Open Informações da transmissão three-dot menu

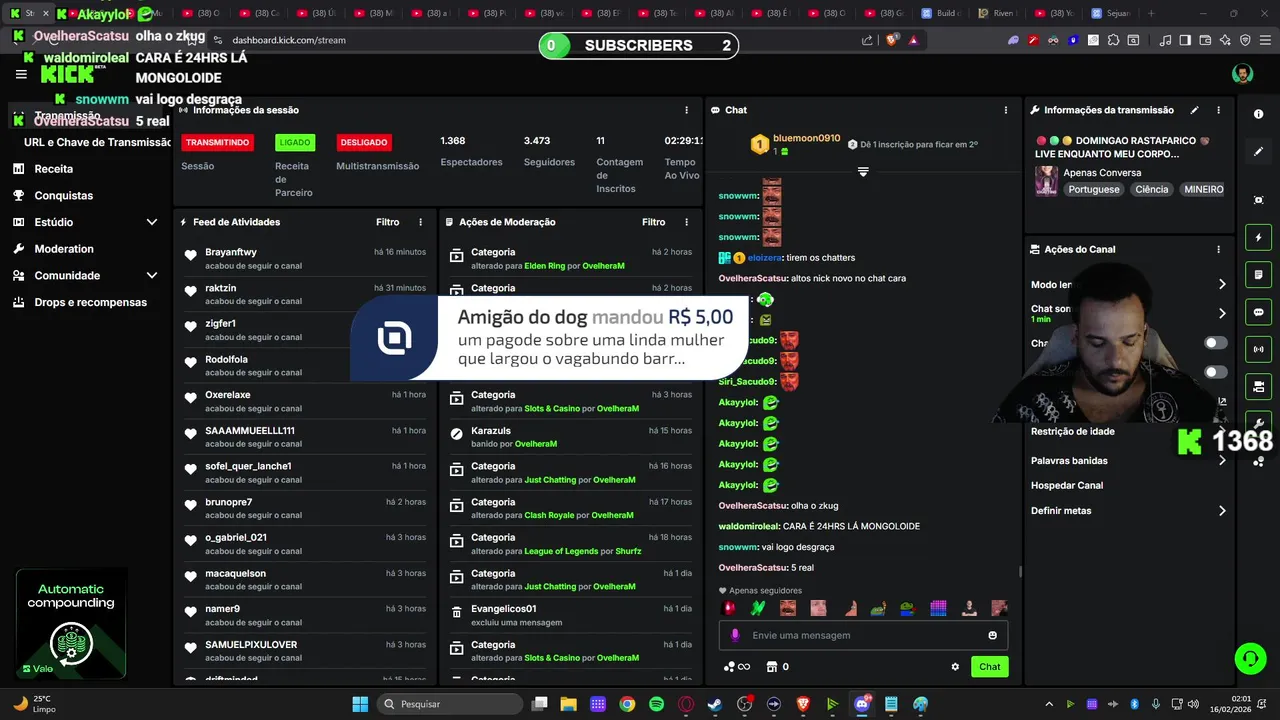coord(1218,110)
